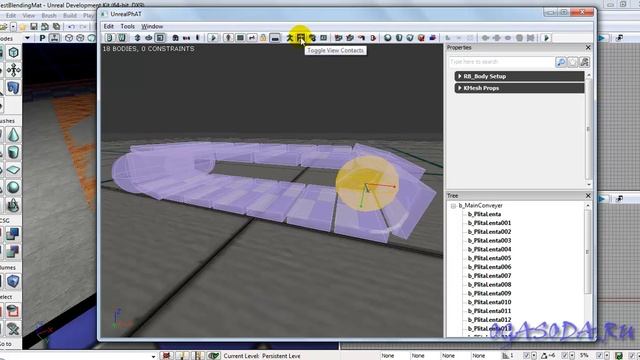This screenshot has width=640, height=360.
Task: Click red delete primitive icon in PhAT
Action: (421, 38)
